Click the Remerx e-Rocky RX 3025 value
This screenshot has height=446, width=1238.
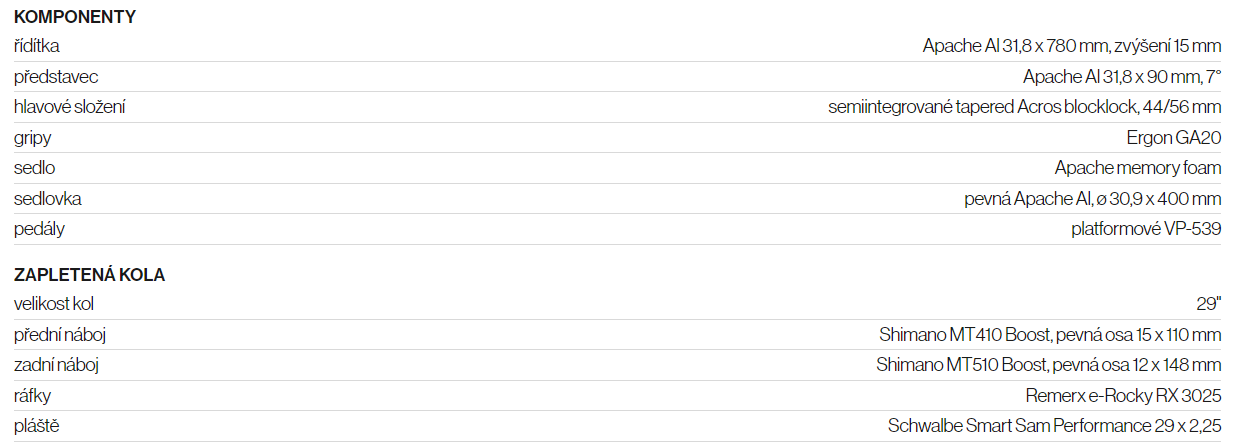(1123, 396)
